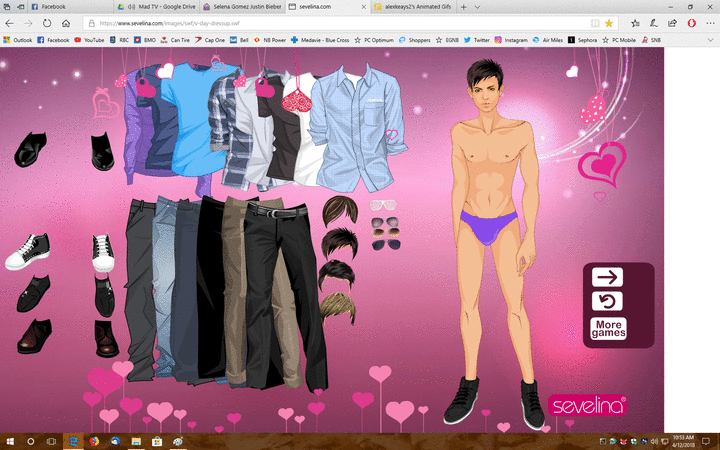Click the sevelina logo
This screenshot has height=450, width=720.
click(x=587, y=405)
